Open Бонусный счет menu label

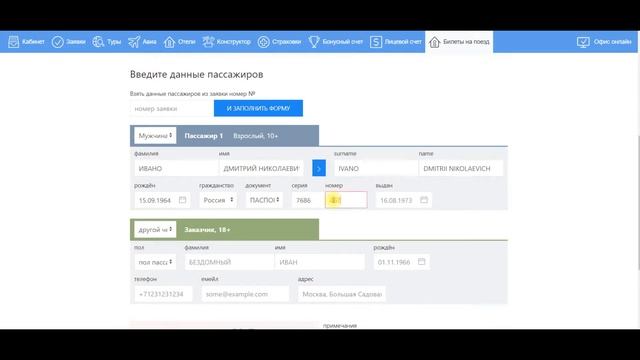tap(342, 42)
